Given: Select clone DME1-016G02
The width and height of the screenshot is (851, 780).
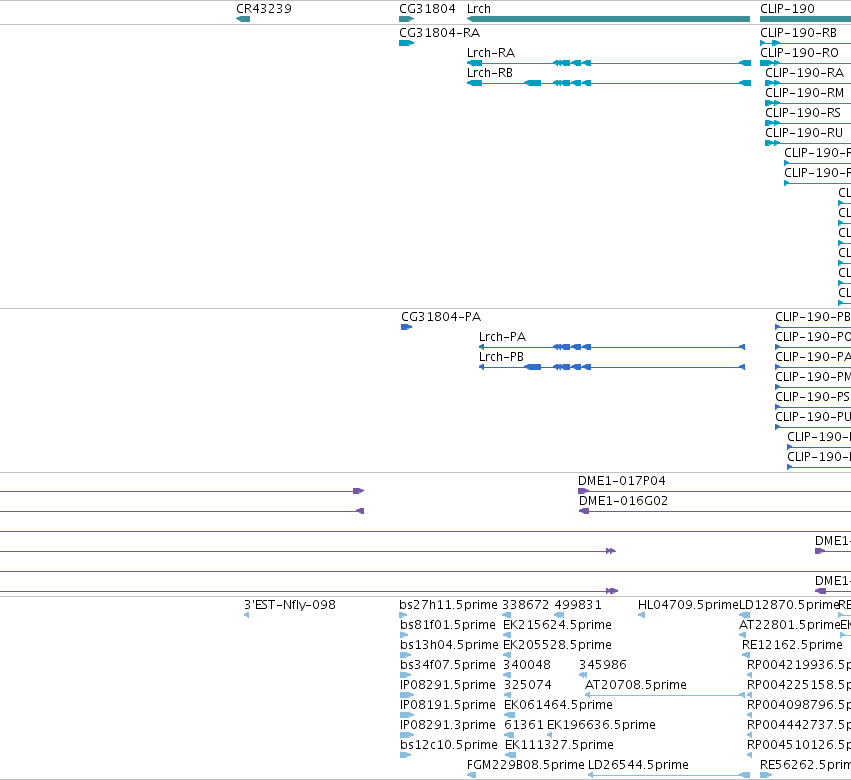Looking at the screenshot, I should click(x=623, y=501).
